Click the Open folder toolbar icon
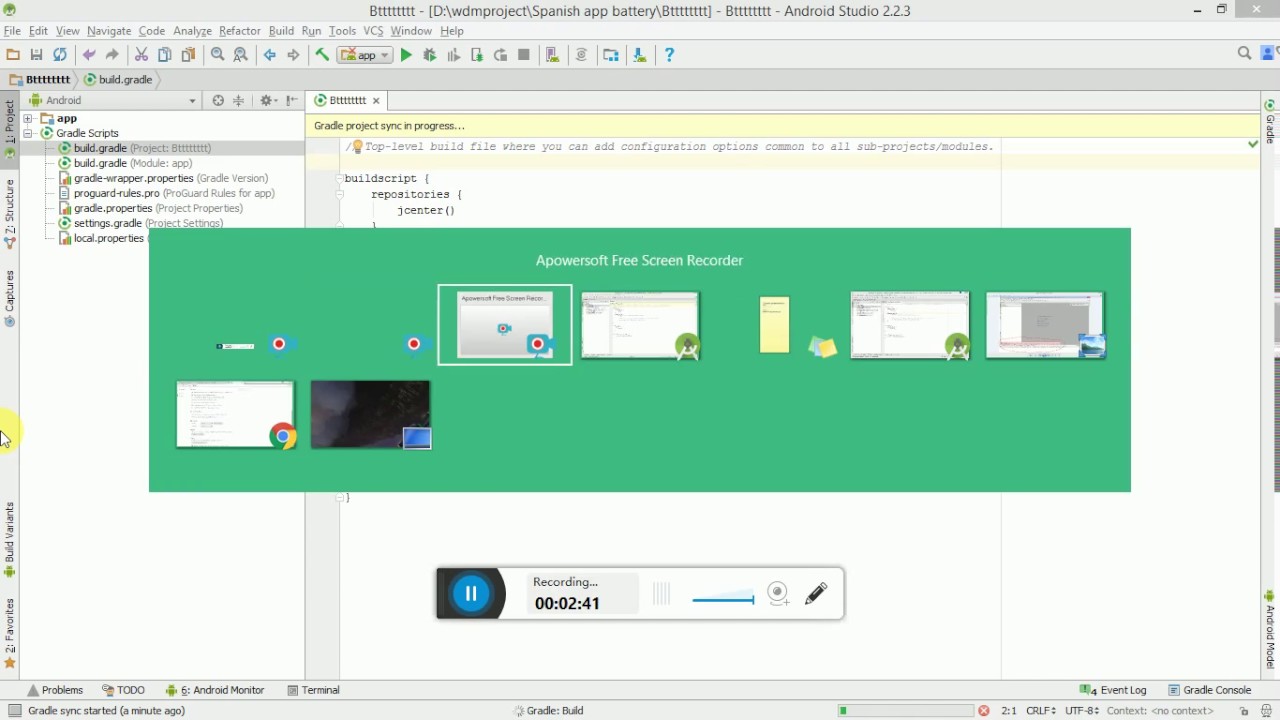Screen dimensions: 1280x720 (13, 55)
